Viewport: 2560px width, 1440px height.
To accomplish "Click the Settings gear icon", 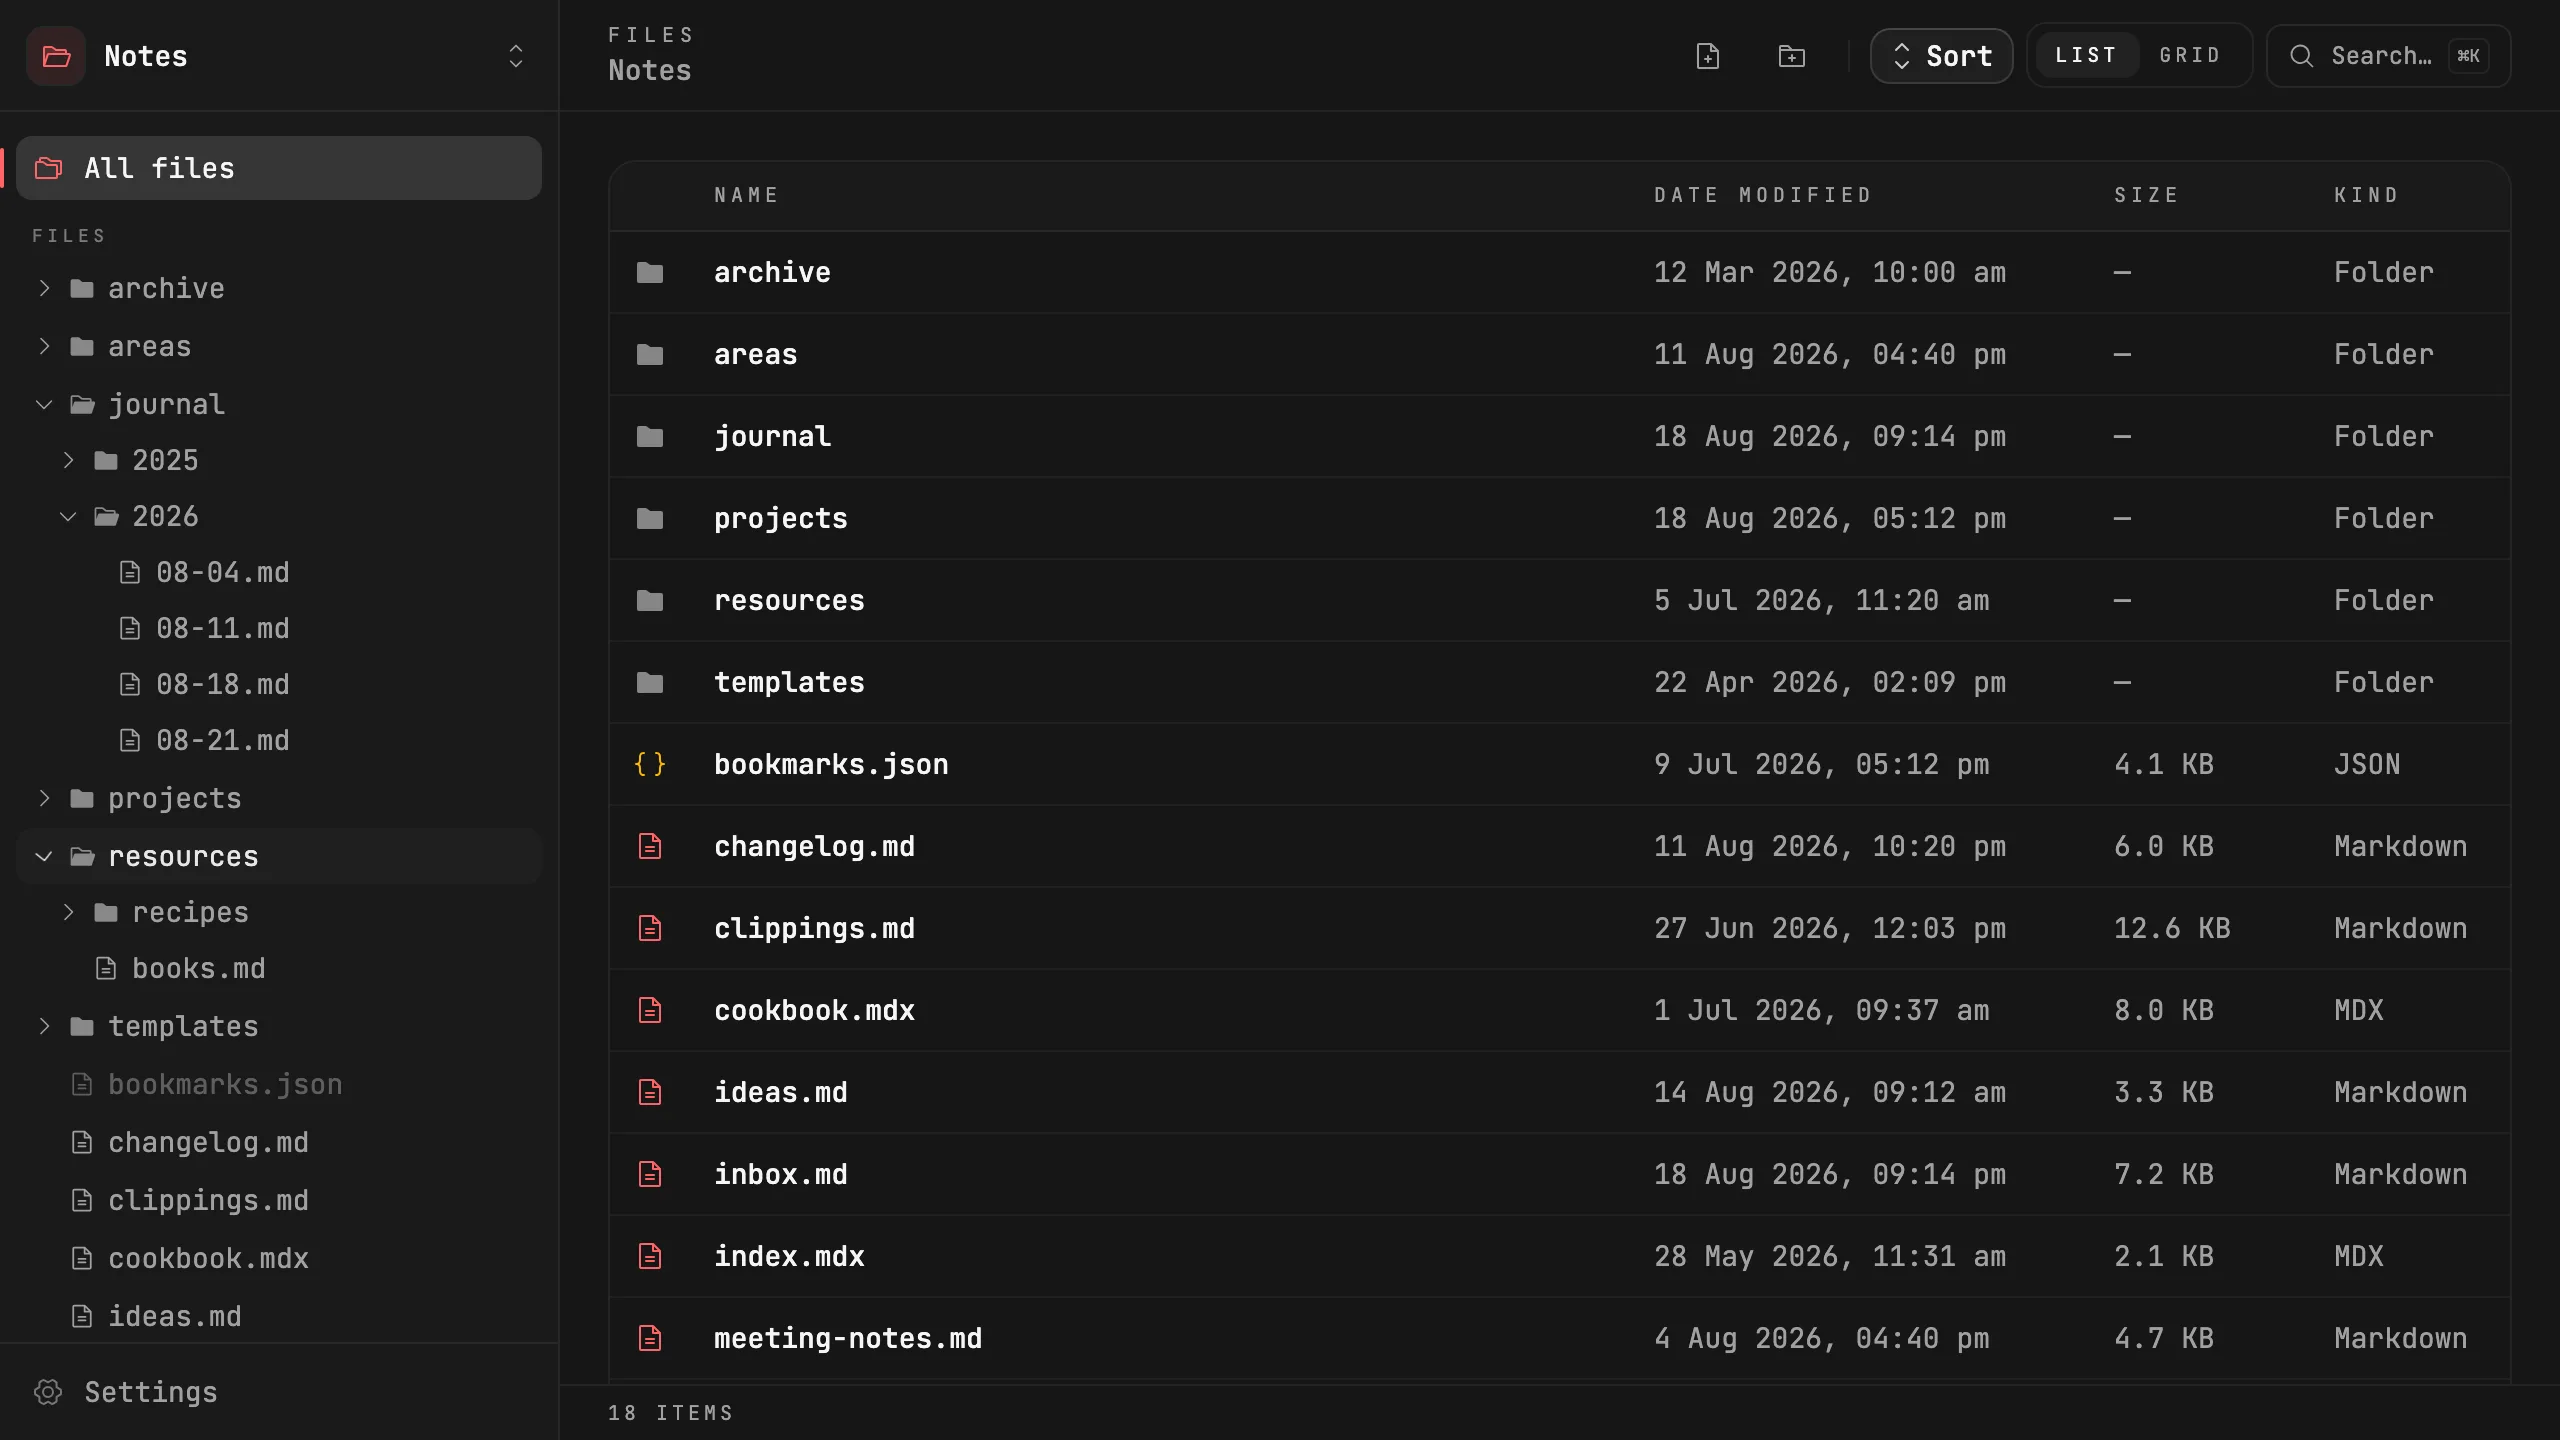I will click(x=48, y=1392).
